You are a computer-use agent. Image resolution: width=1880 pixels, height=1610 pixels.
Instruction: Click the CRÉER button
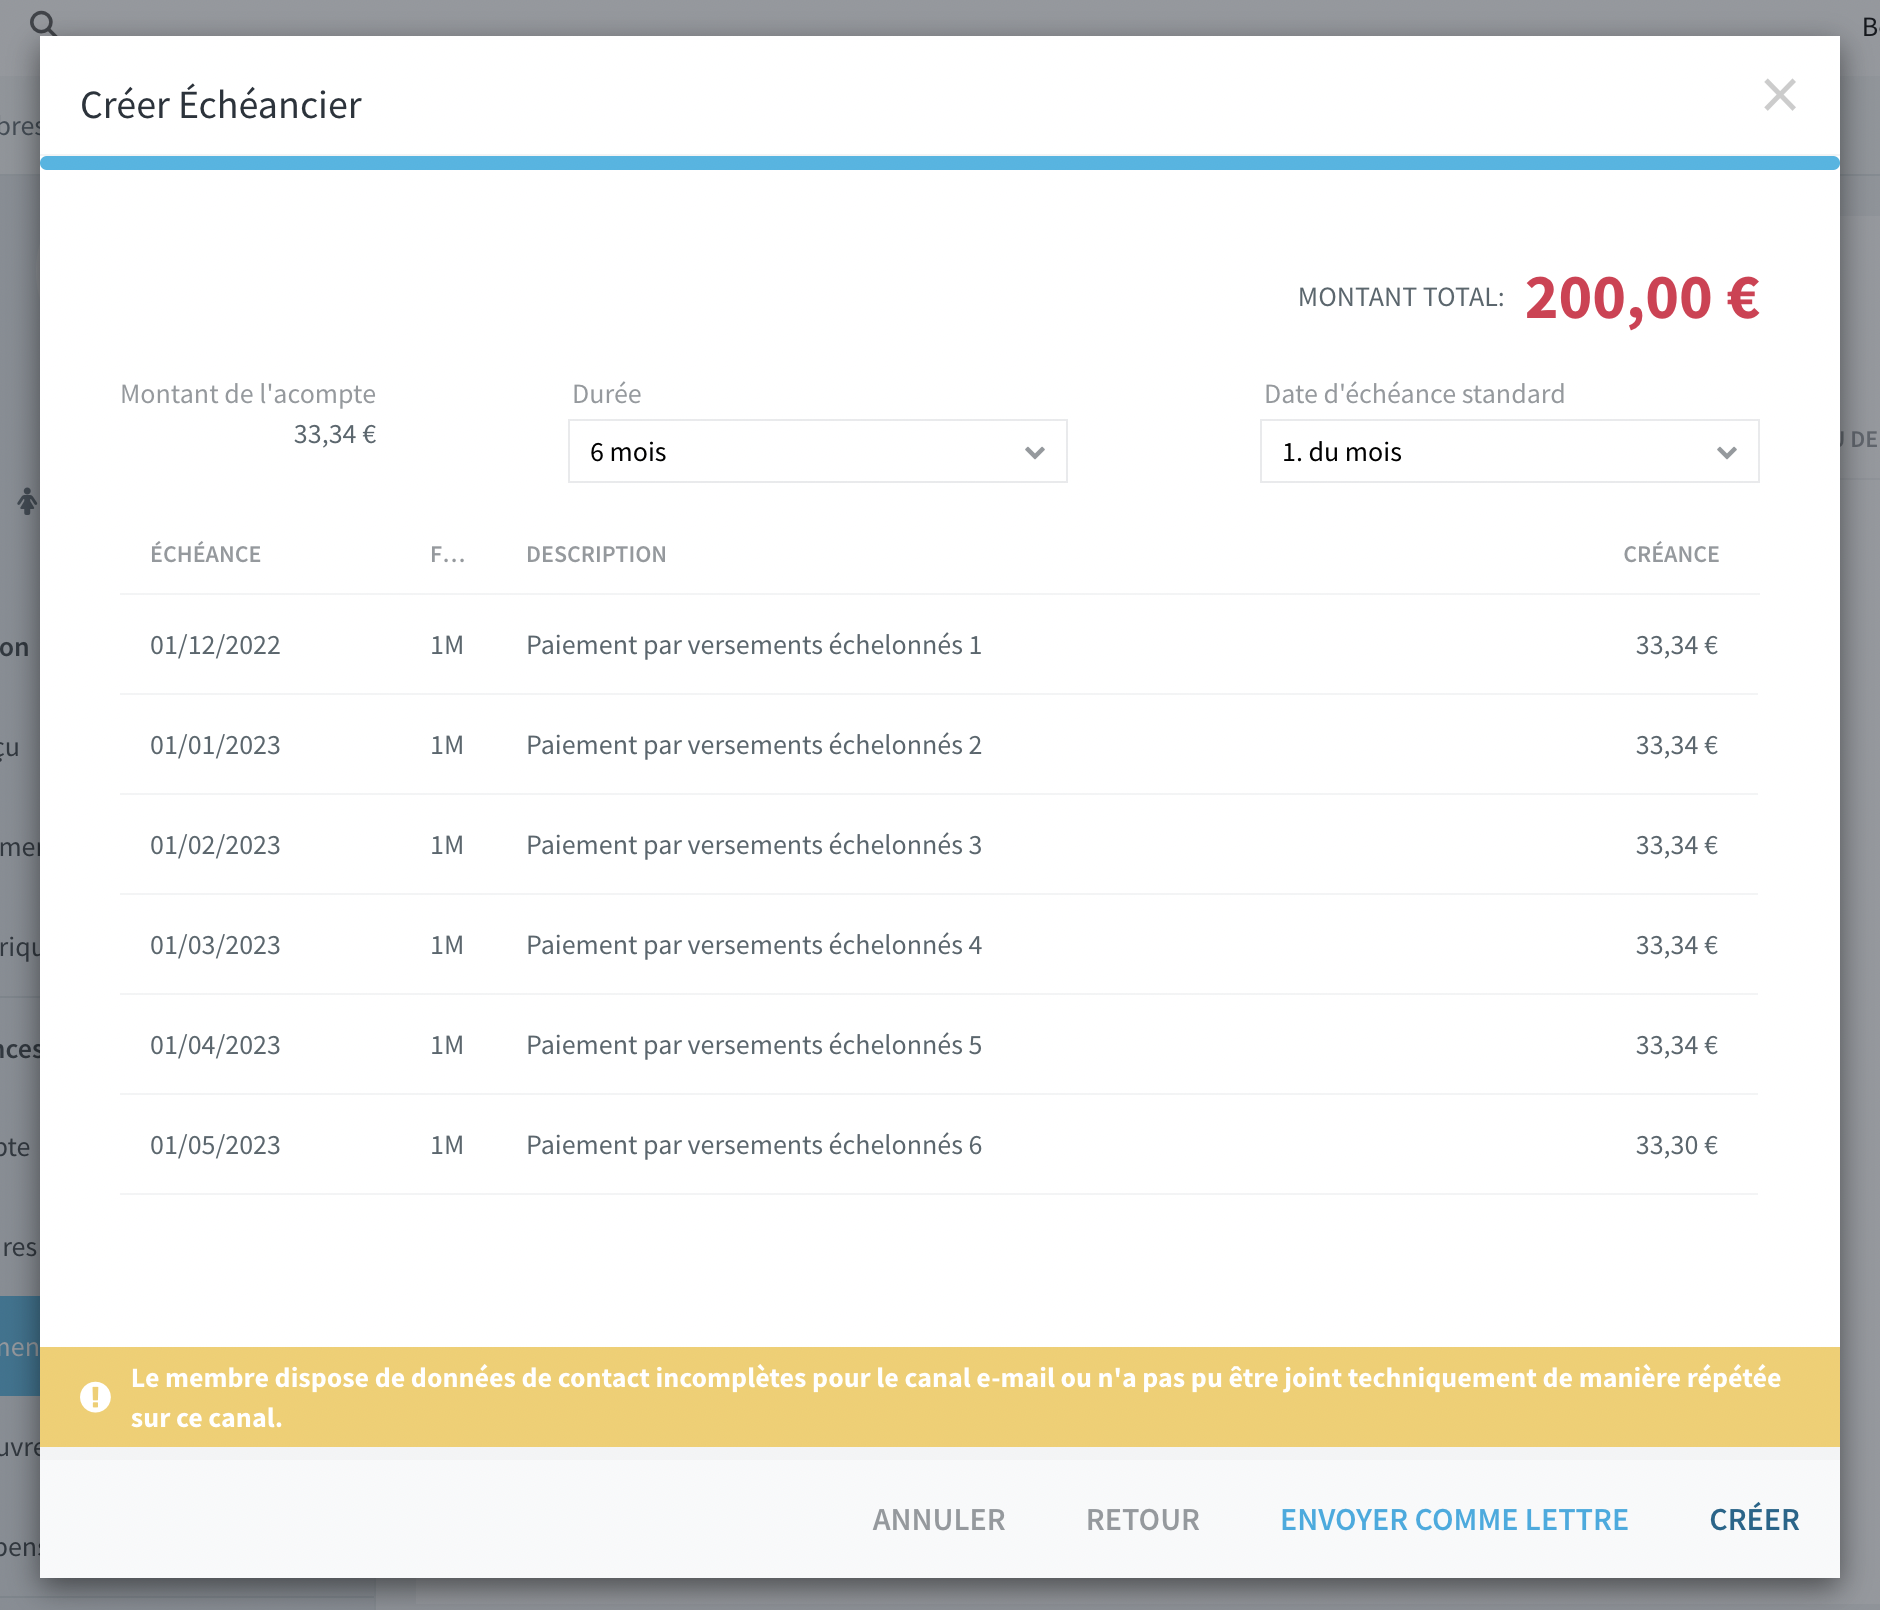click(x=1752, y=1519)
